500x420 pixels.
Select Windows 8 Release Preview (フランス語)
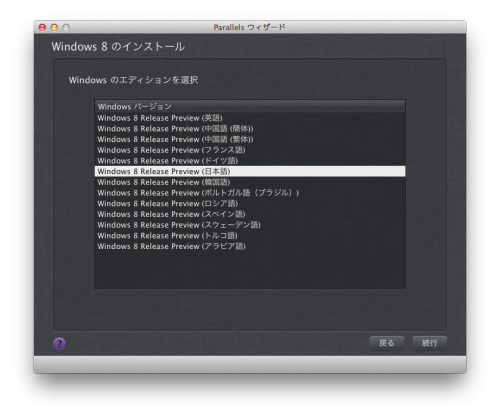(x=250, y=150)
